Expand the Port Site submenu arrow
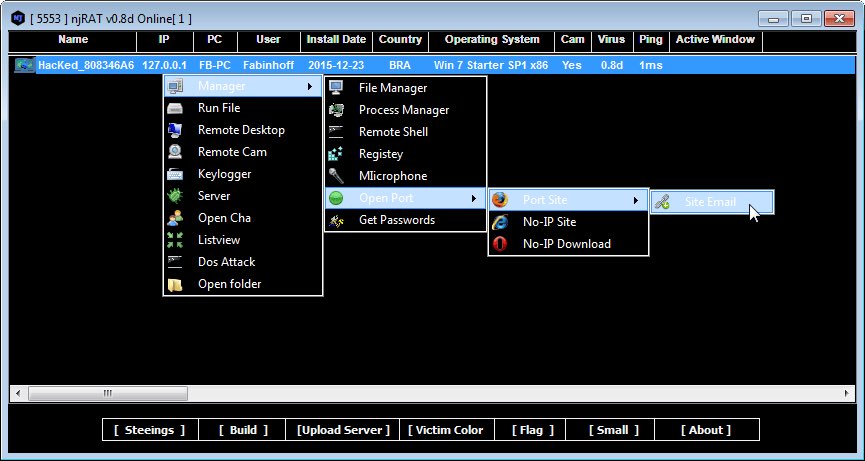Viewport: 865px width, 461px height. point(636,200)
